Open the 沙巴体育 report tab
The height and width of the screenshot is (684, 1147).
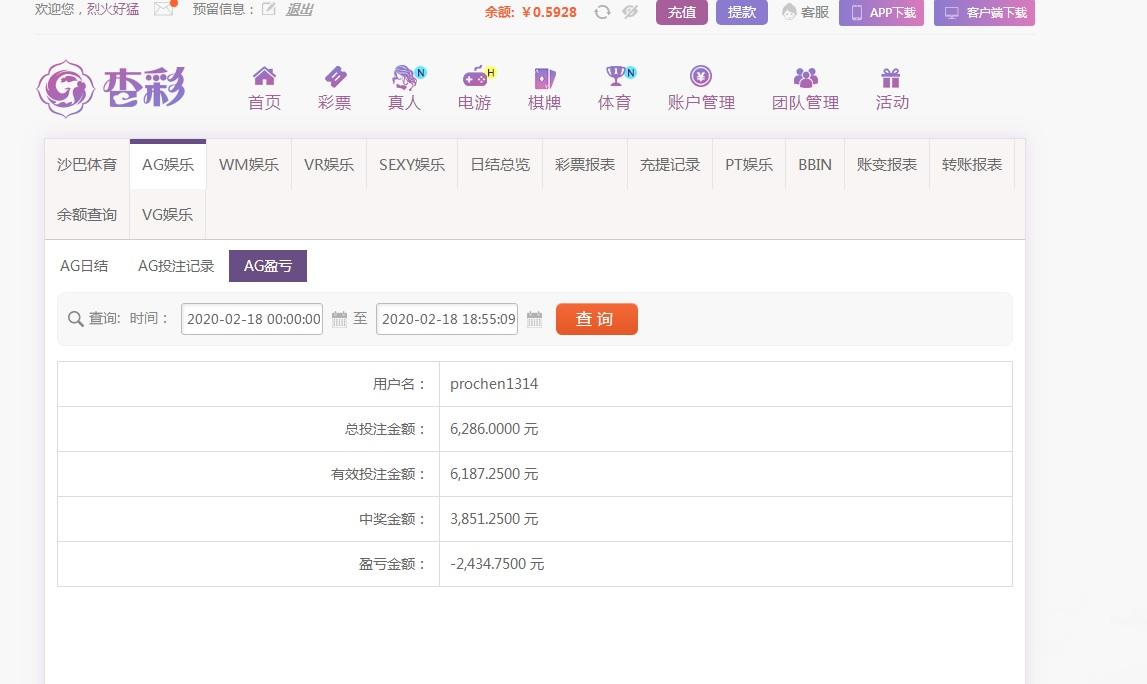click(x=86, y=164)
